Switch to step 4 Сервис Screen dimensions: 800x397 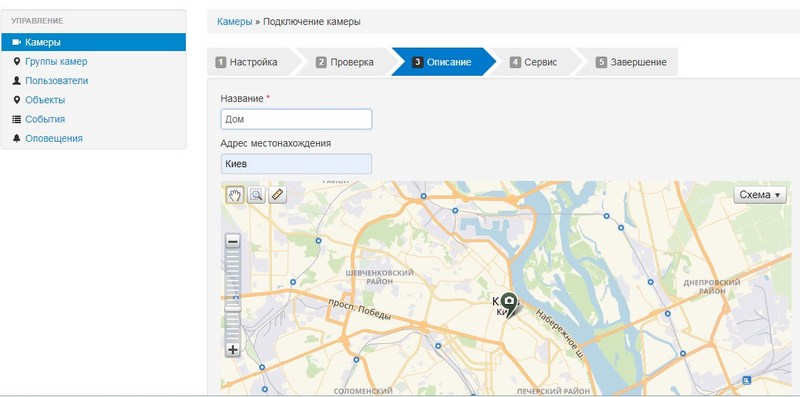coord(534,62)
